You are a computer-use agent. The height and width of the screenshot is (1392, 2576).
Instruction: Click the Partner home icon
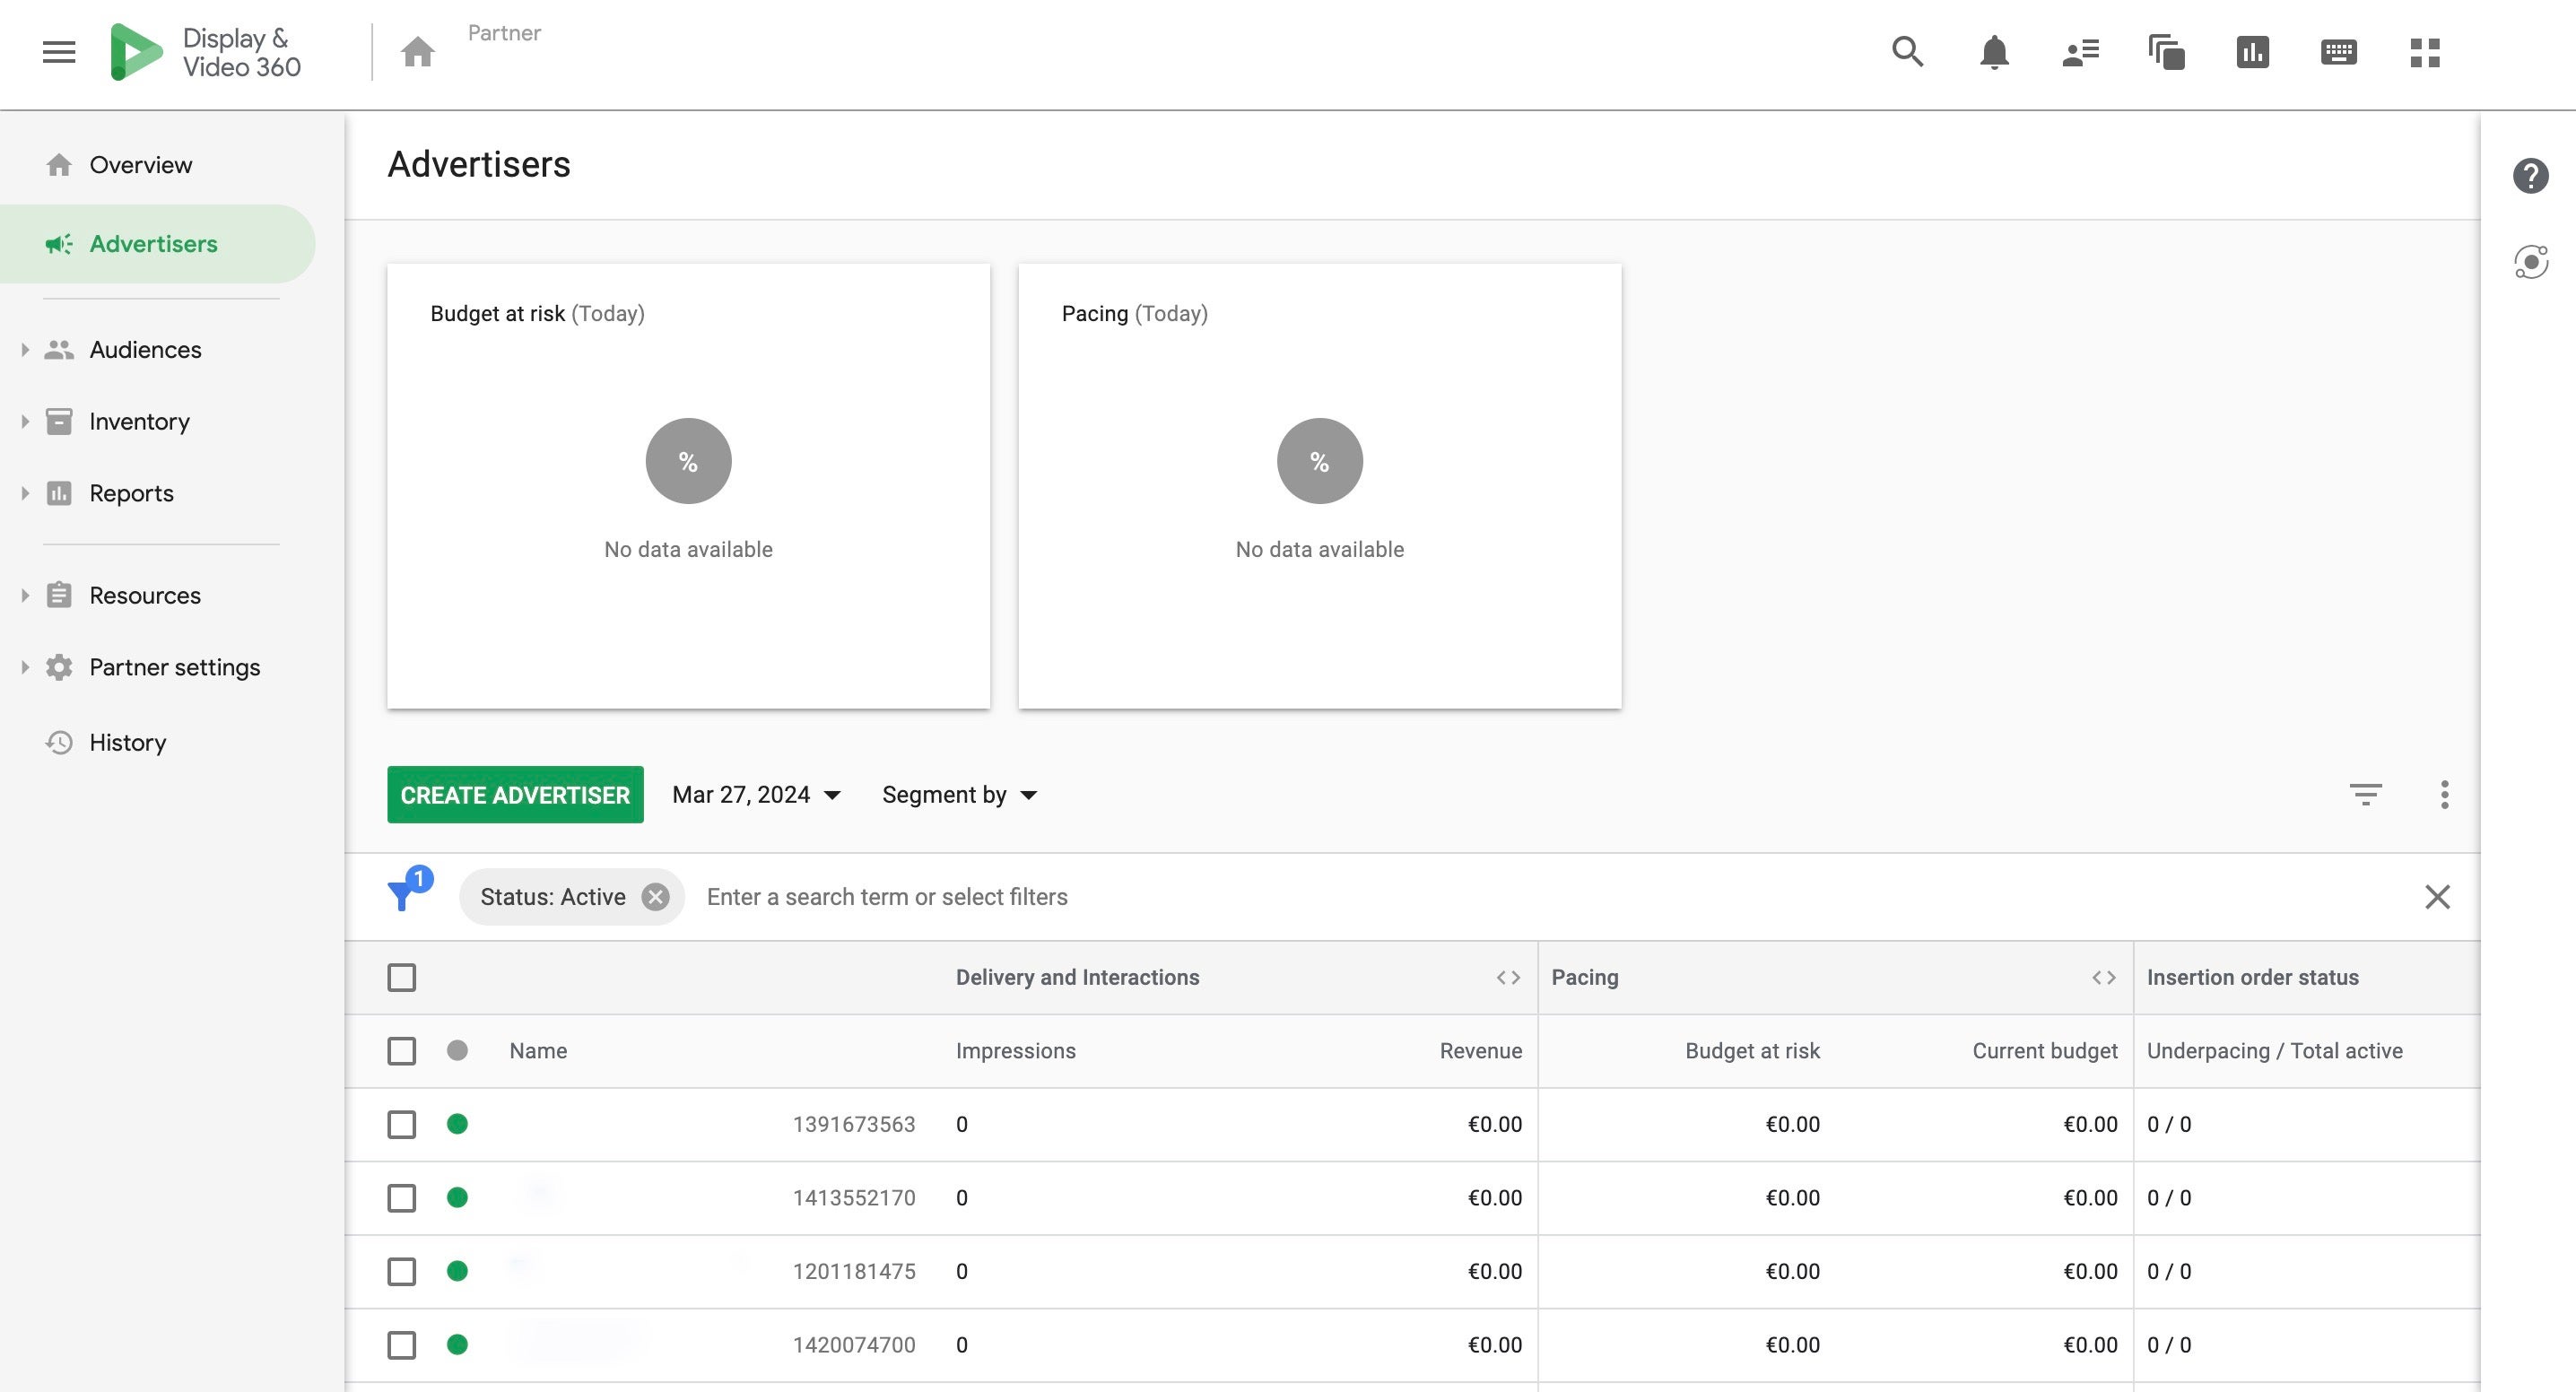tap(417, 51)
